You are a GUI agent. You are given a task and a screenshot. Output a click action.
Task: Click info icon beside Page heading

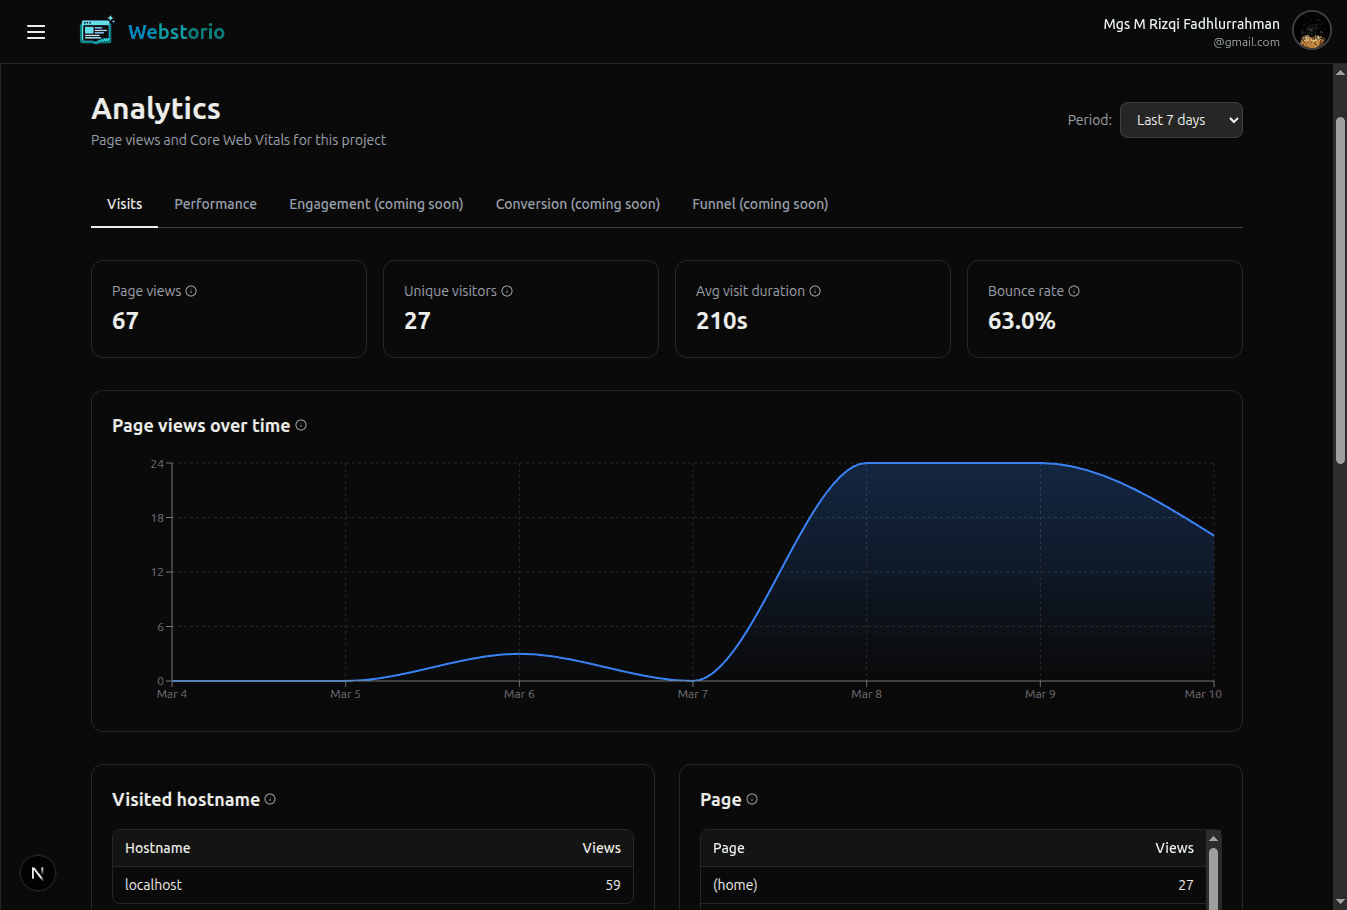(752, 799)
